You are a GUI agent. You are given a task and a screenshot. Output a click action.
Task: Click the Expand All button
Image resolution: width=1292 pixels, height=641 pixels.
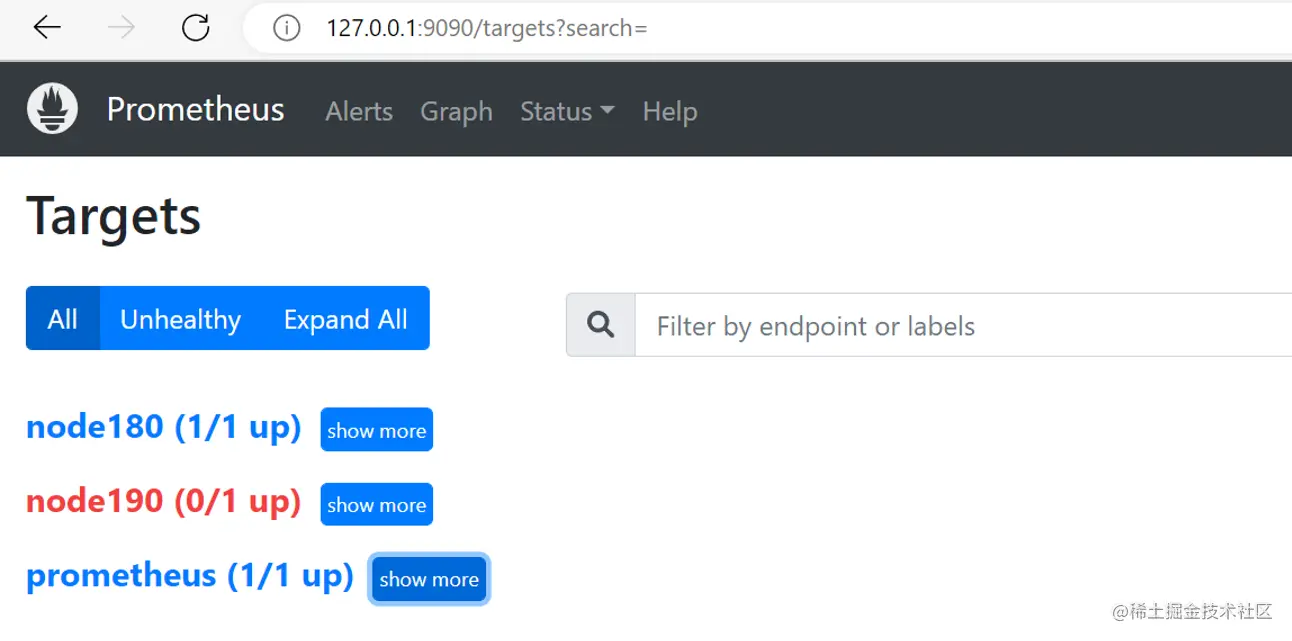coord(346,318)
